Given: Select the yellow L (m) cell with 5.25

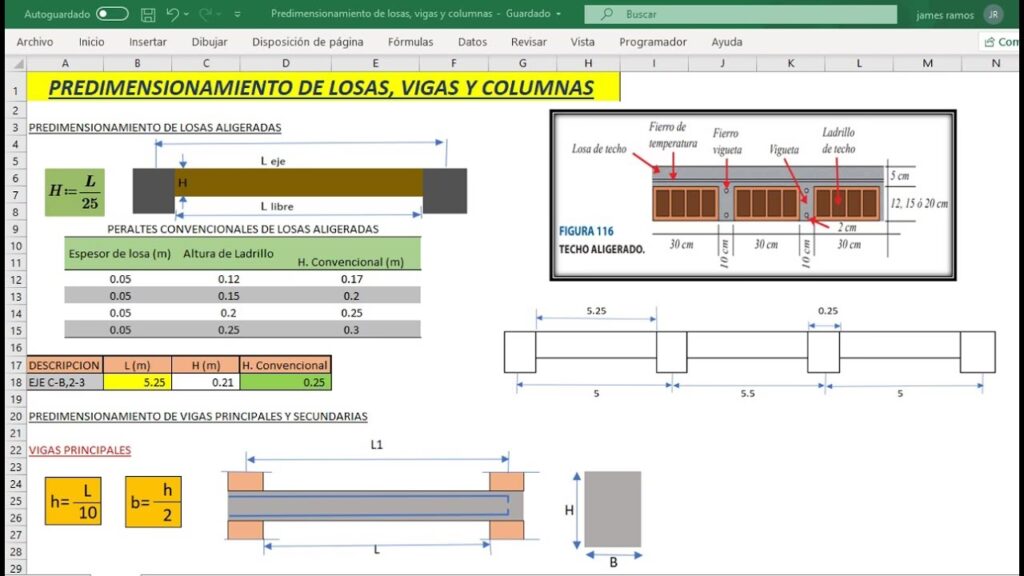Looking at the screenshot, I should point(136,382).
